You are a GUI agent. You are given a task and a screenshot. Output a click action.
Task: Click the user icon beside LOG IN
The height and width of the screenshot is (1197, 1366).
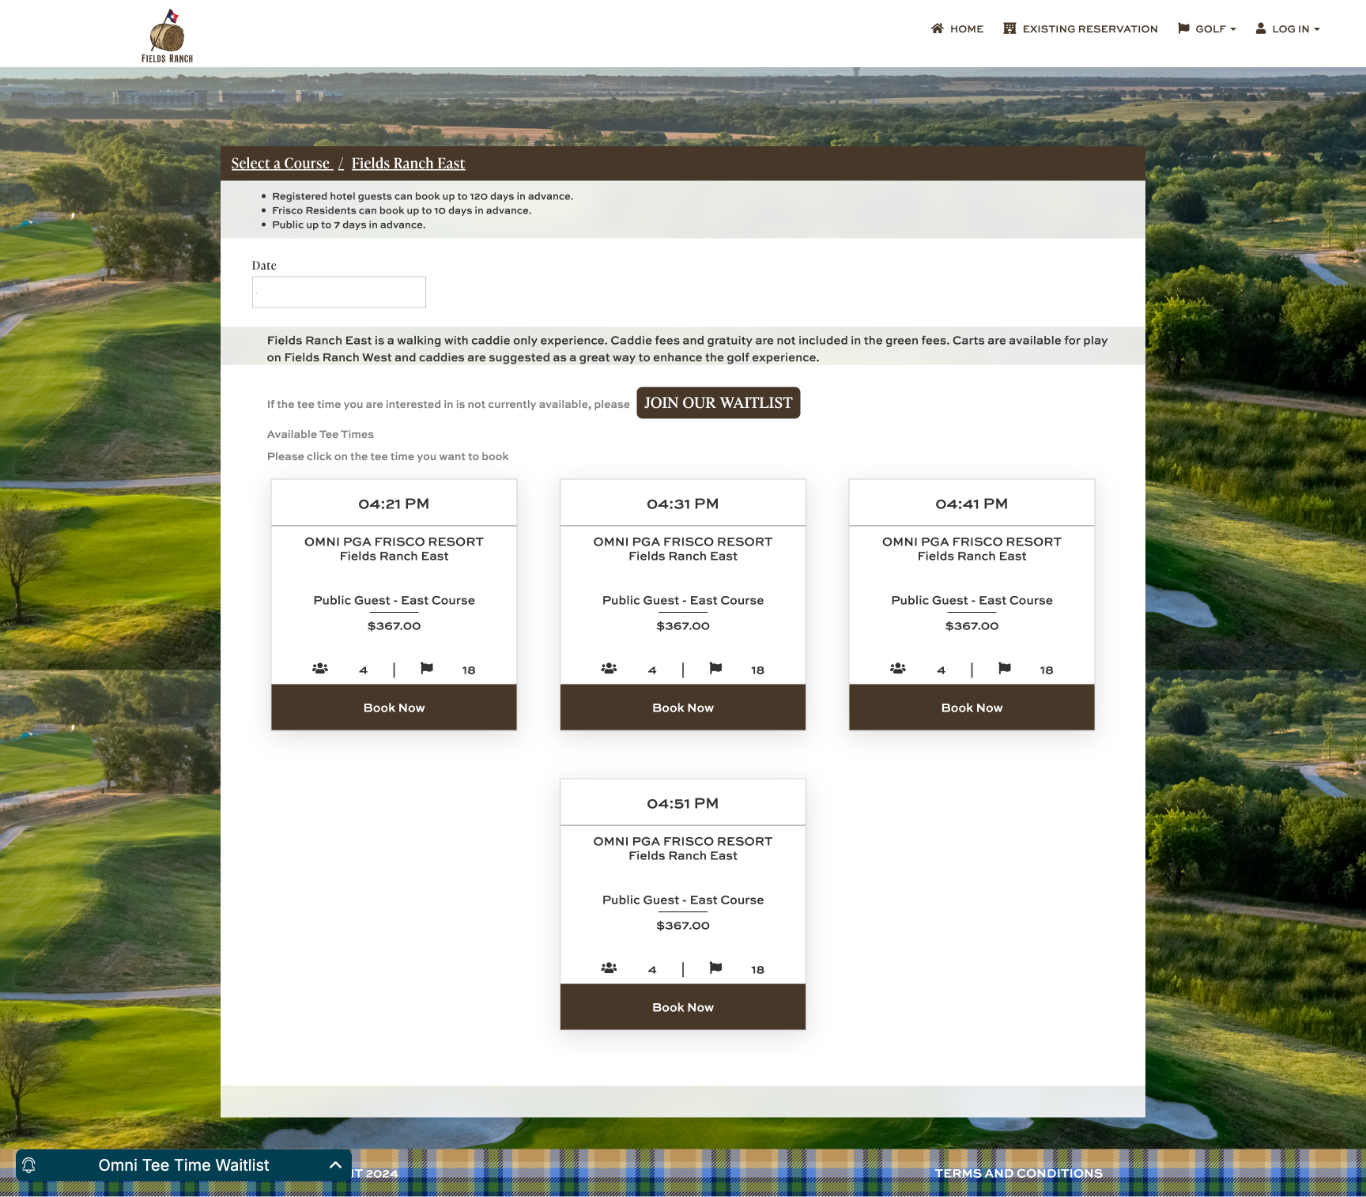pyautogui.click(x=1261, y=29)
